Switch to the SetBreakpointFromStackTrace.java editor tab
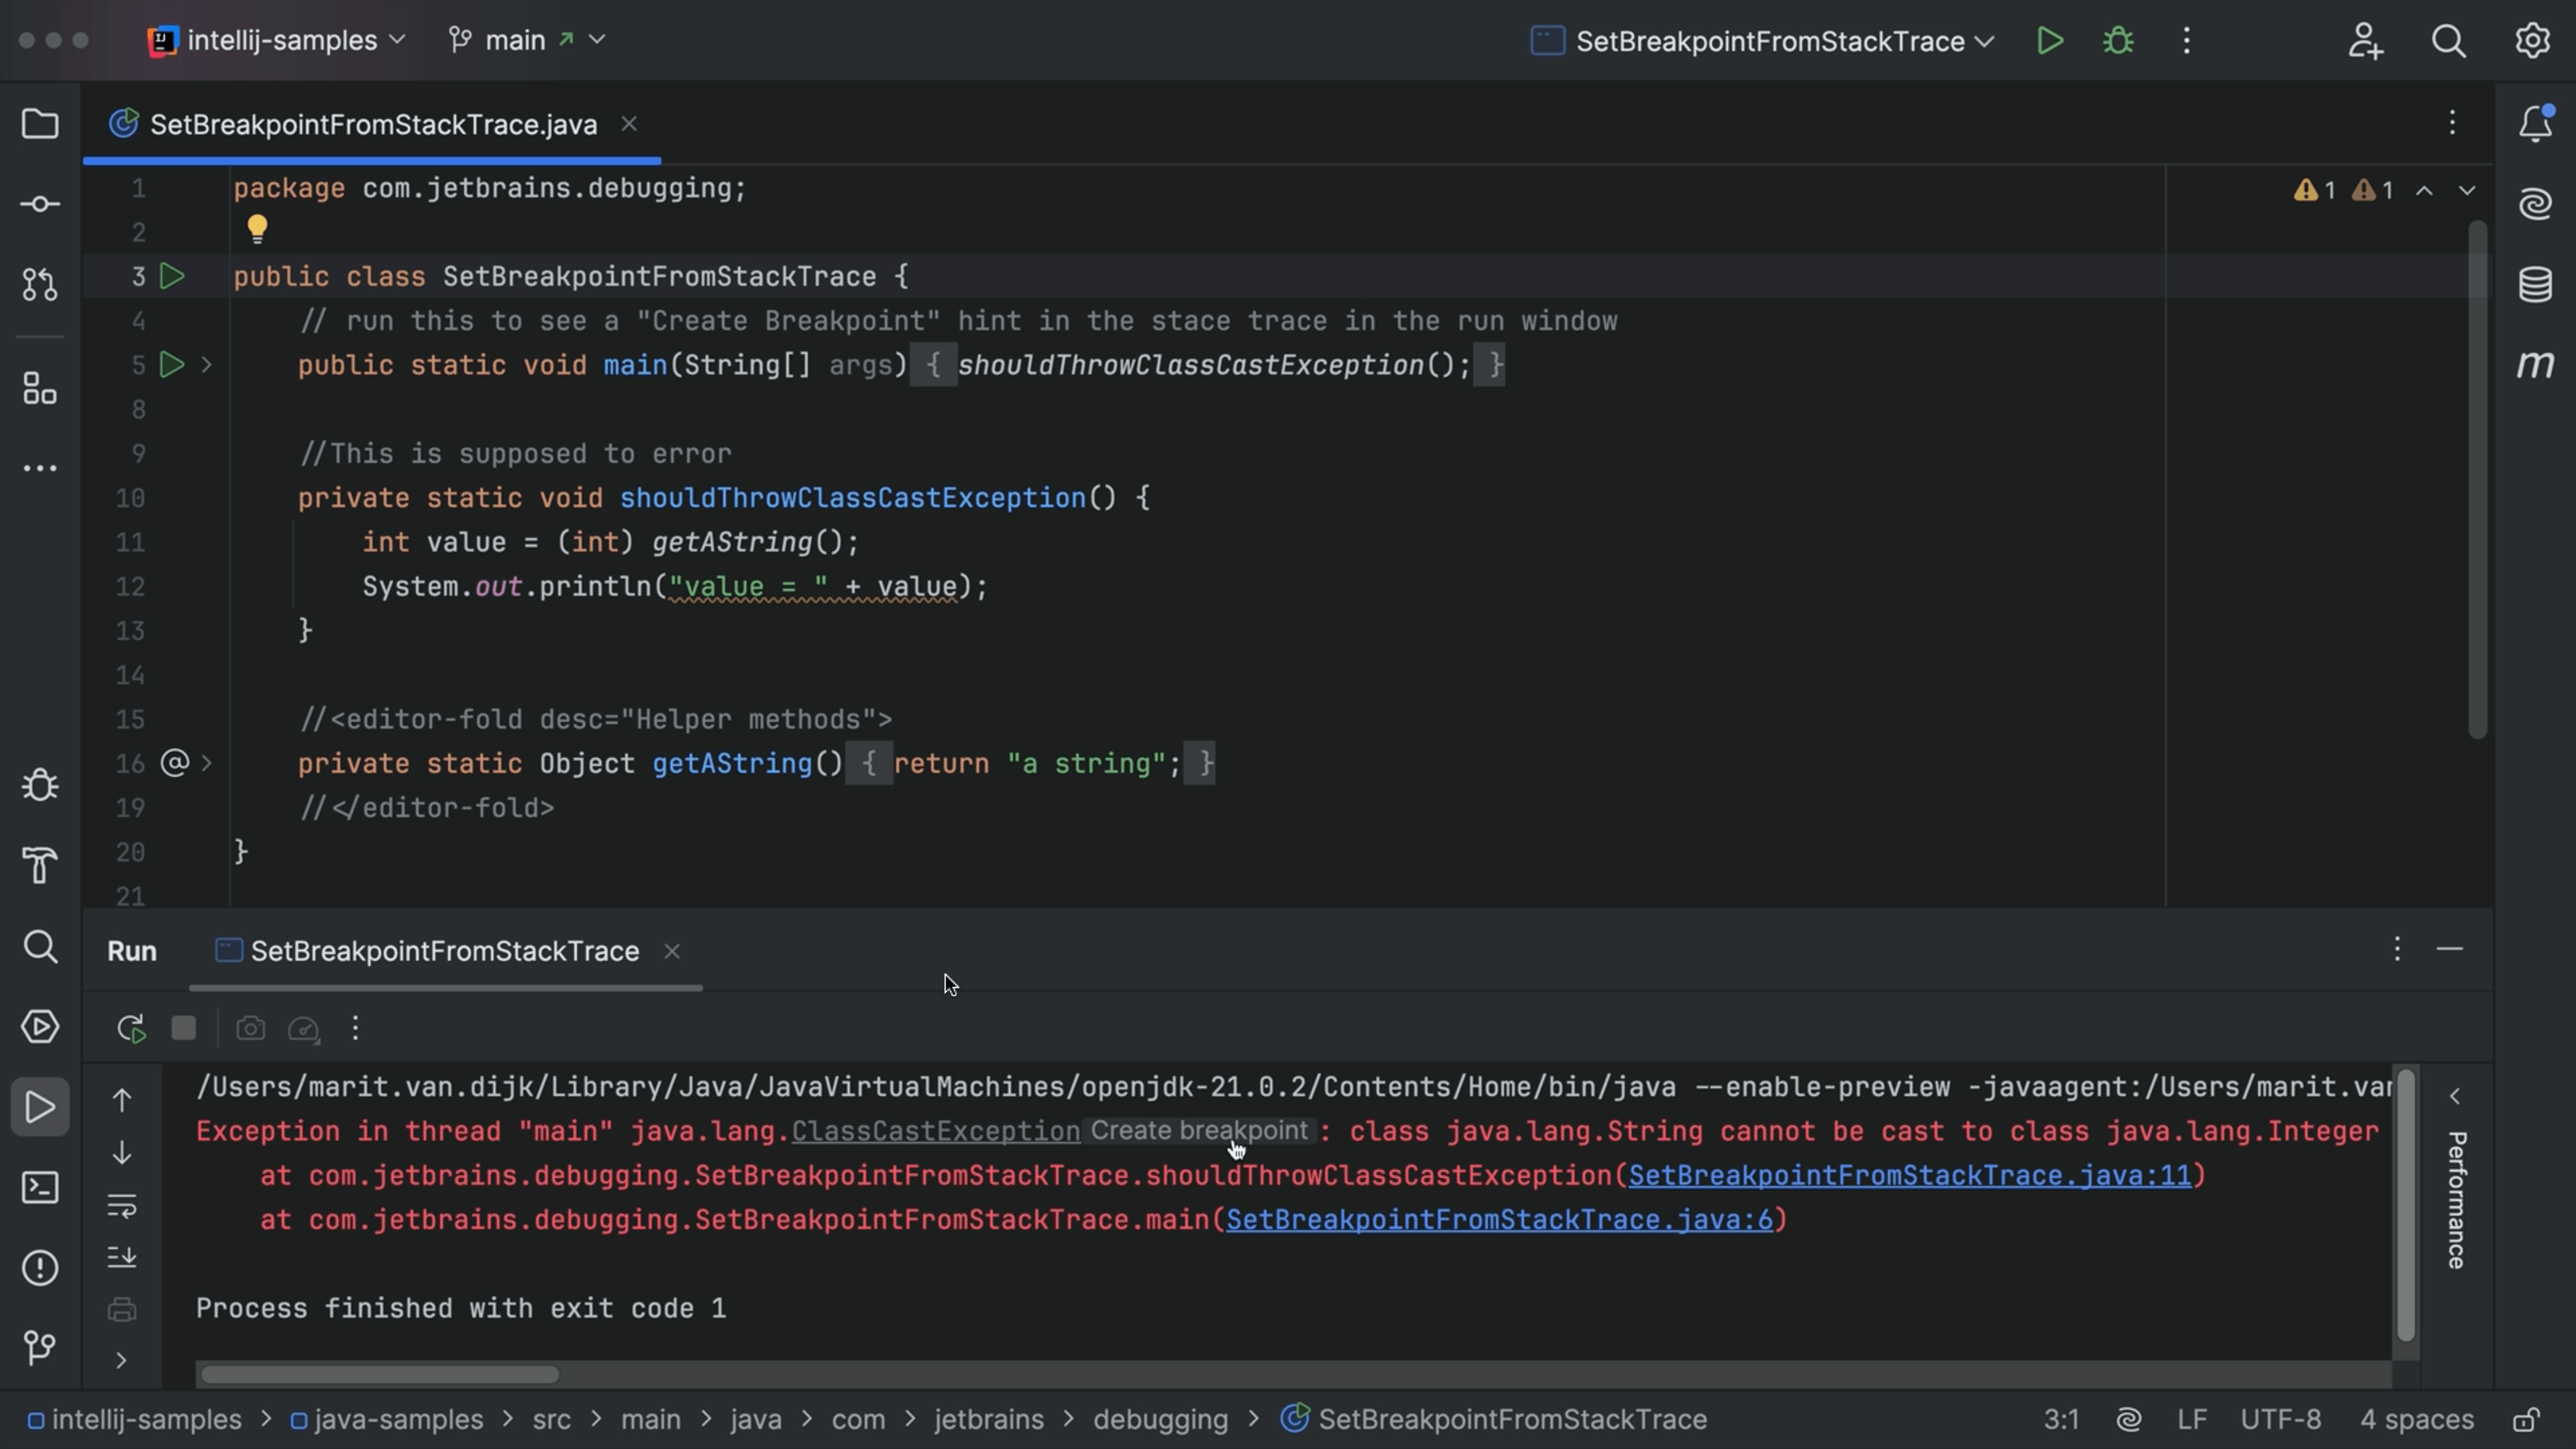This screenshot has width=2576, height=1449. click(x=372, y=123)
